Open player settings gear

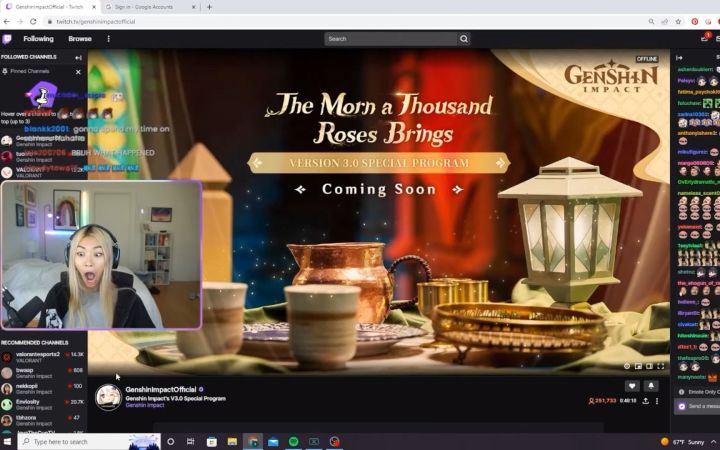627,366
